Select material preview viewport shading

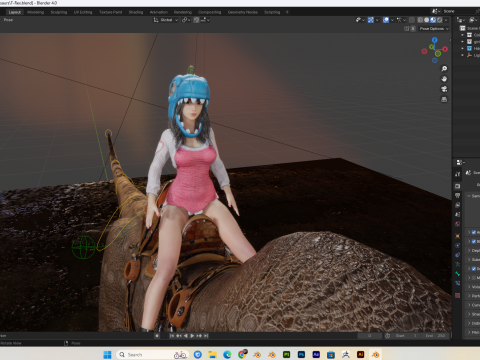tap(433, 20)
